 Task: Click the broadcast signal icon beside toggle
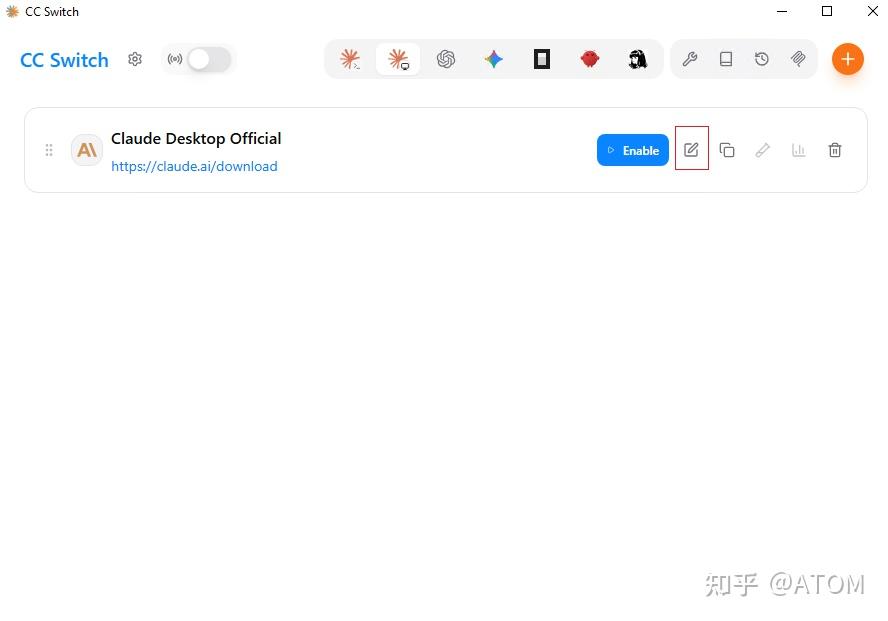pyautogui.click(x=175, y=59)
